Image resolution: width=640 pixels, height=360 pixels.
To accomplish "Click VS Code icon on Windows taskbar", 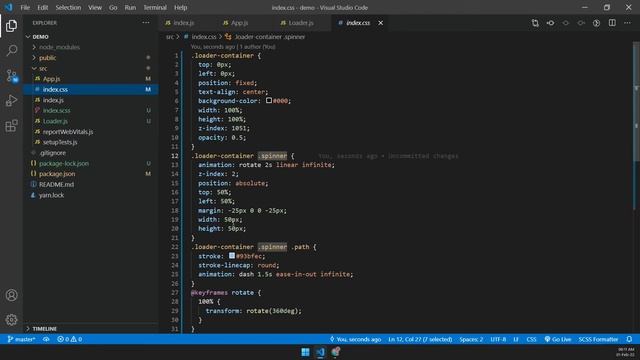I will (320, 352).
